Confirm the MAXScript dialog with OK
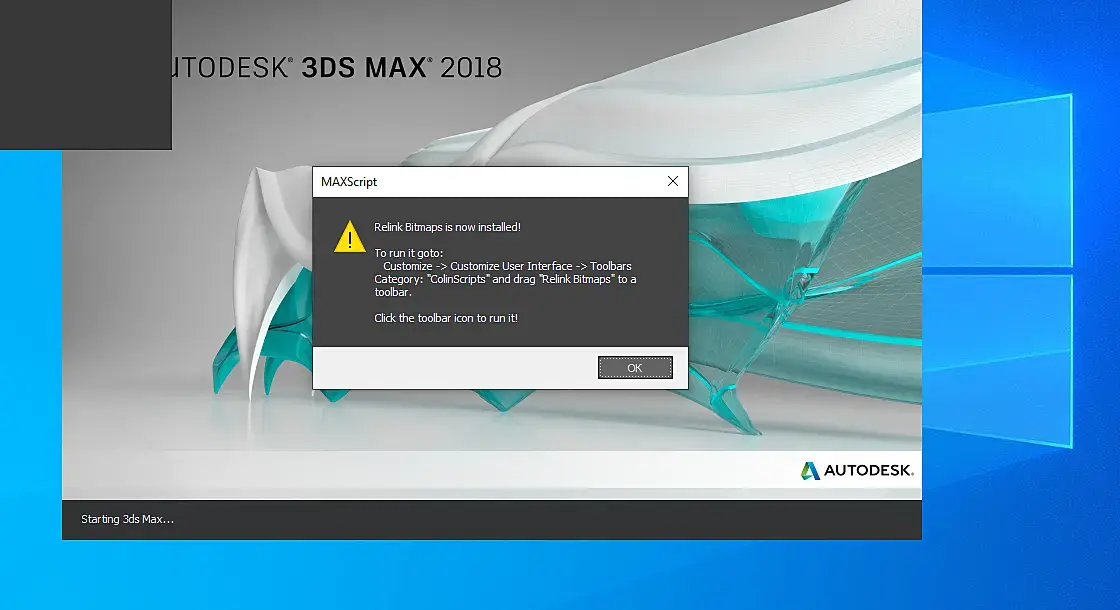Image resolution: width=1120 pixels, height=610 pixels. pyautogui.click(x=635, y=368)
